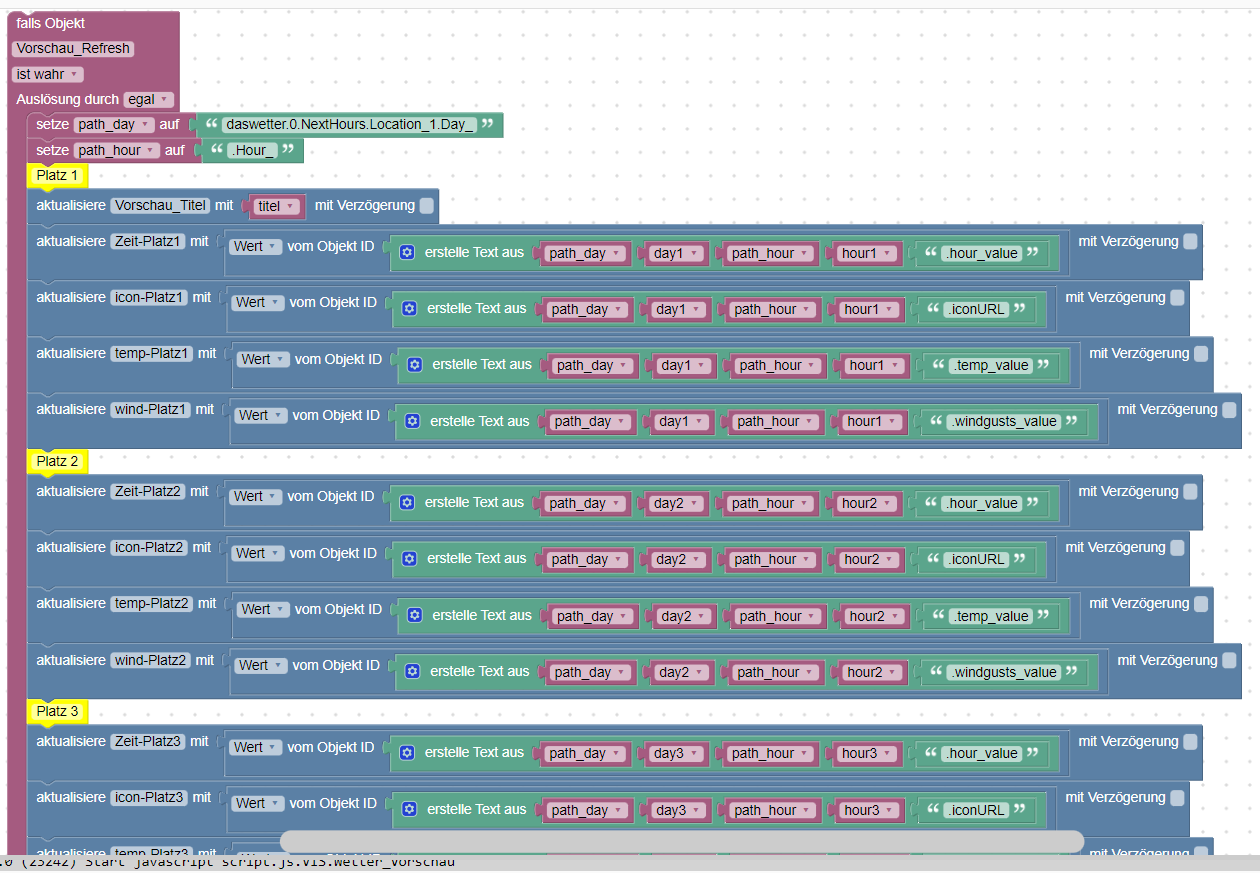The image size is (1260, 873).
Task: Enable 'mit Verzögerung' for Vorschau_Titel row
Action: click(x=427, y=206)
